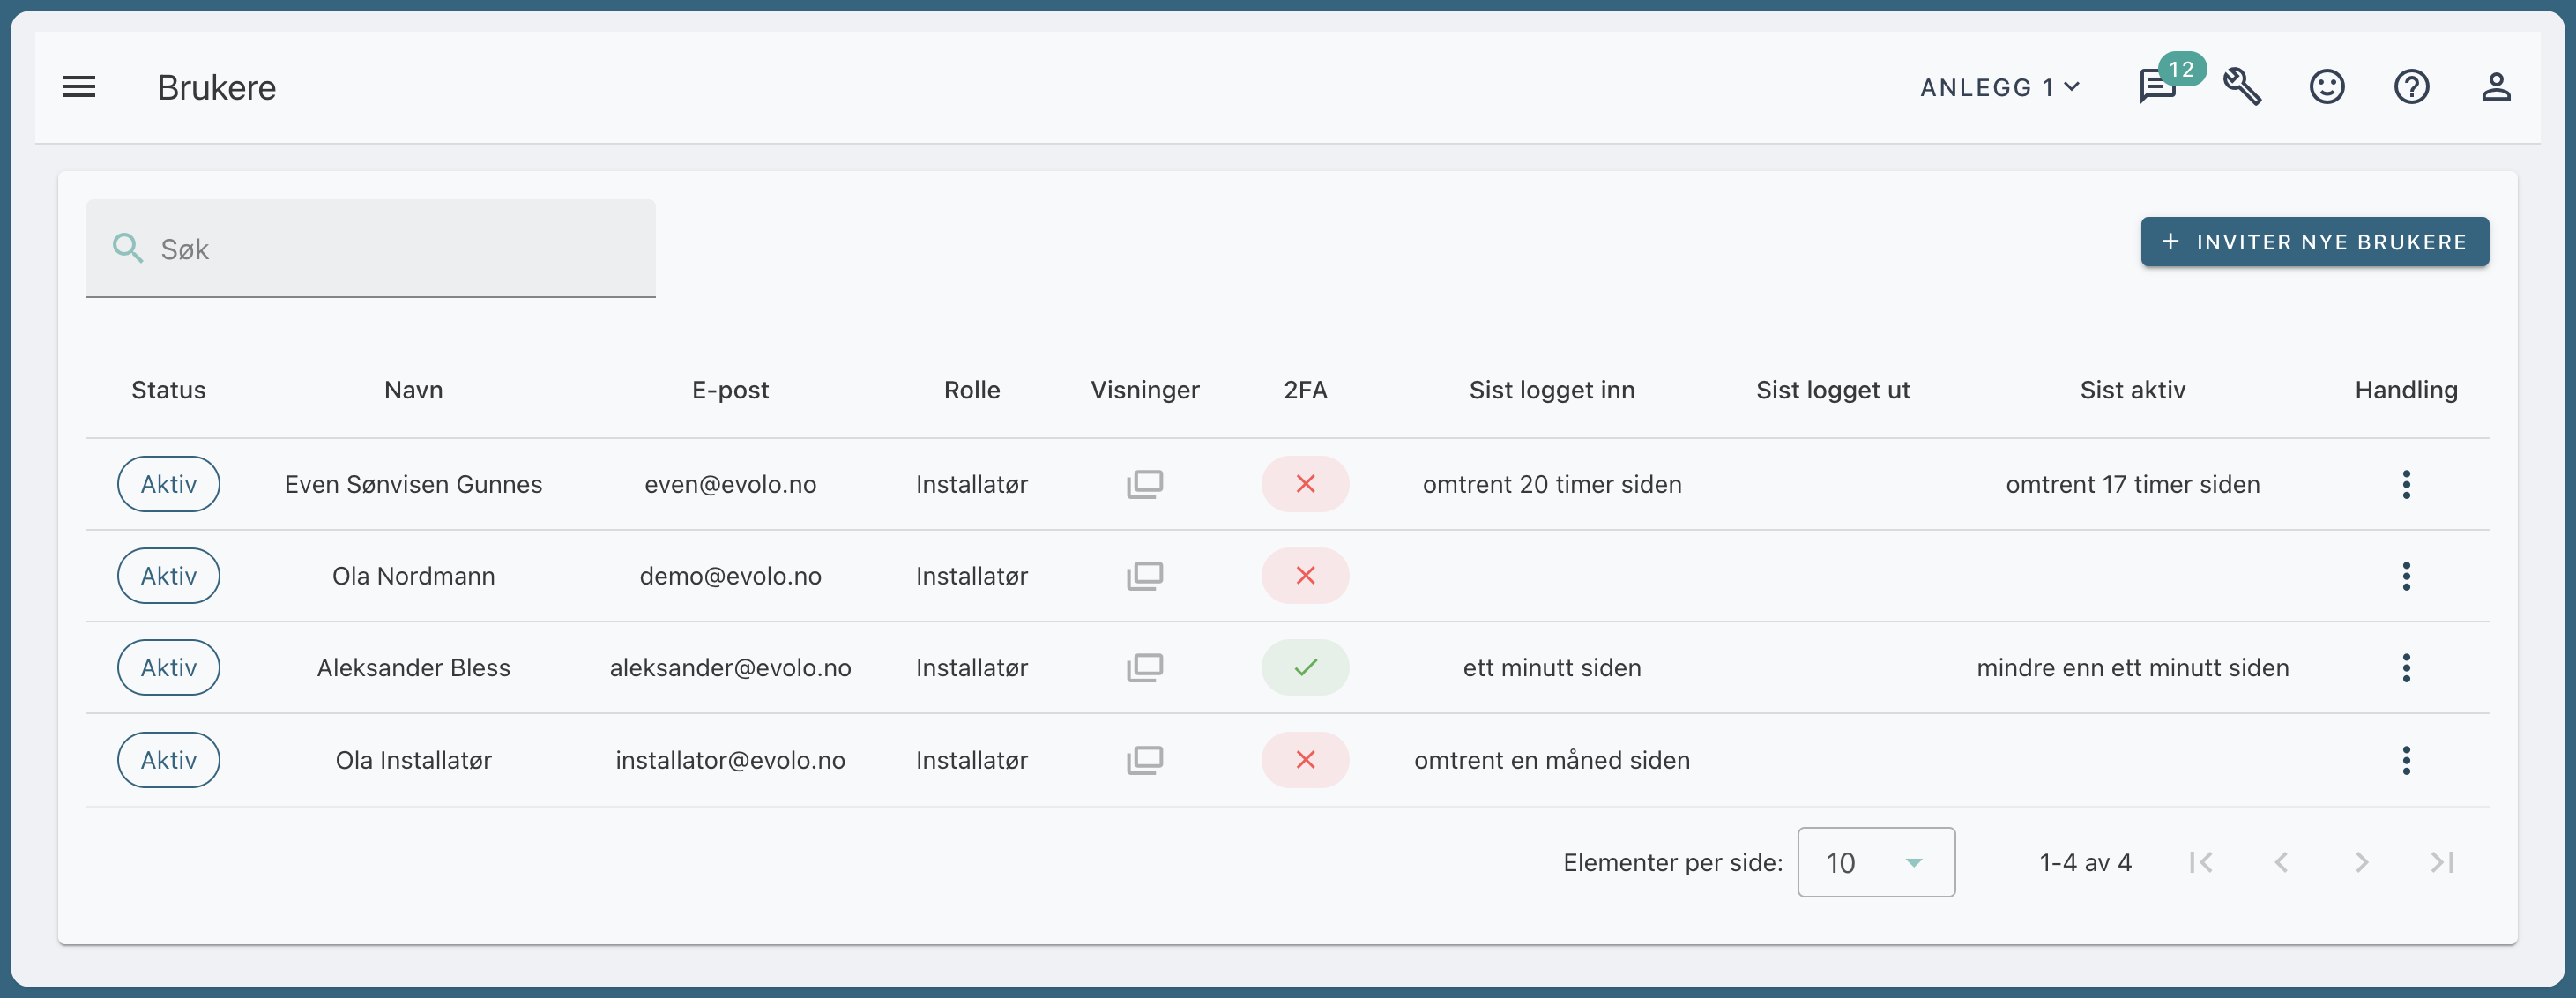
Task: Click Aktiv status chip for Ola Nordmann
Action: [168, 576]
